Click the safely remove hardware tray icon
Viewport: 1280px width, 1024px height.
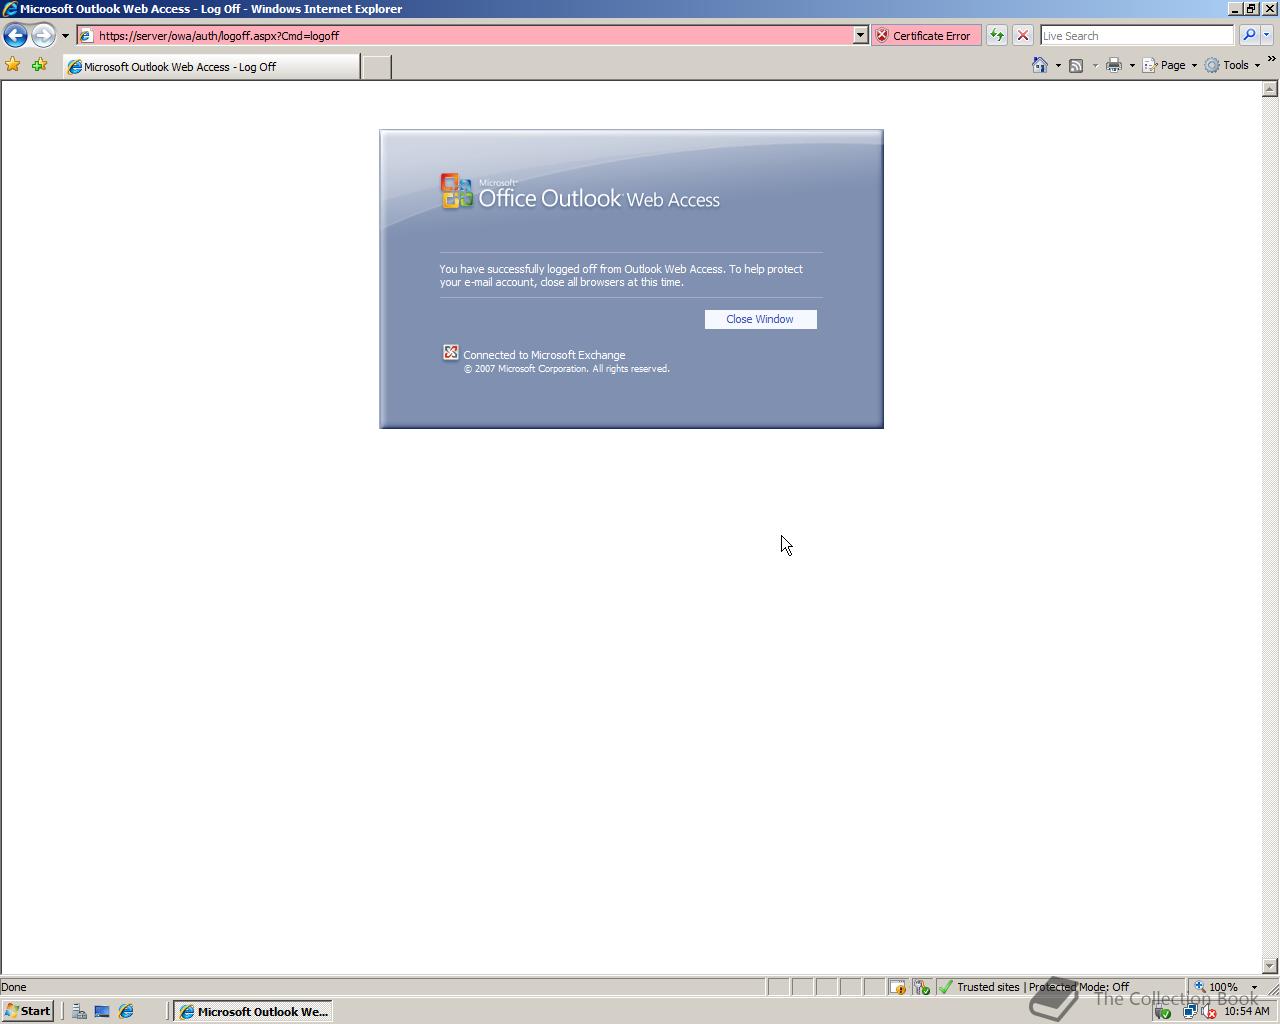1162,1011
